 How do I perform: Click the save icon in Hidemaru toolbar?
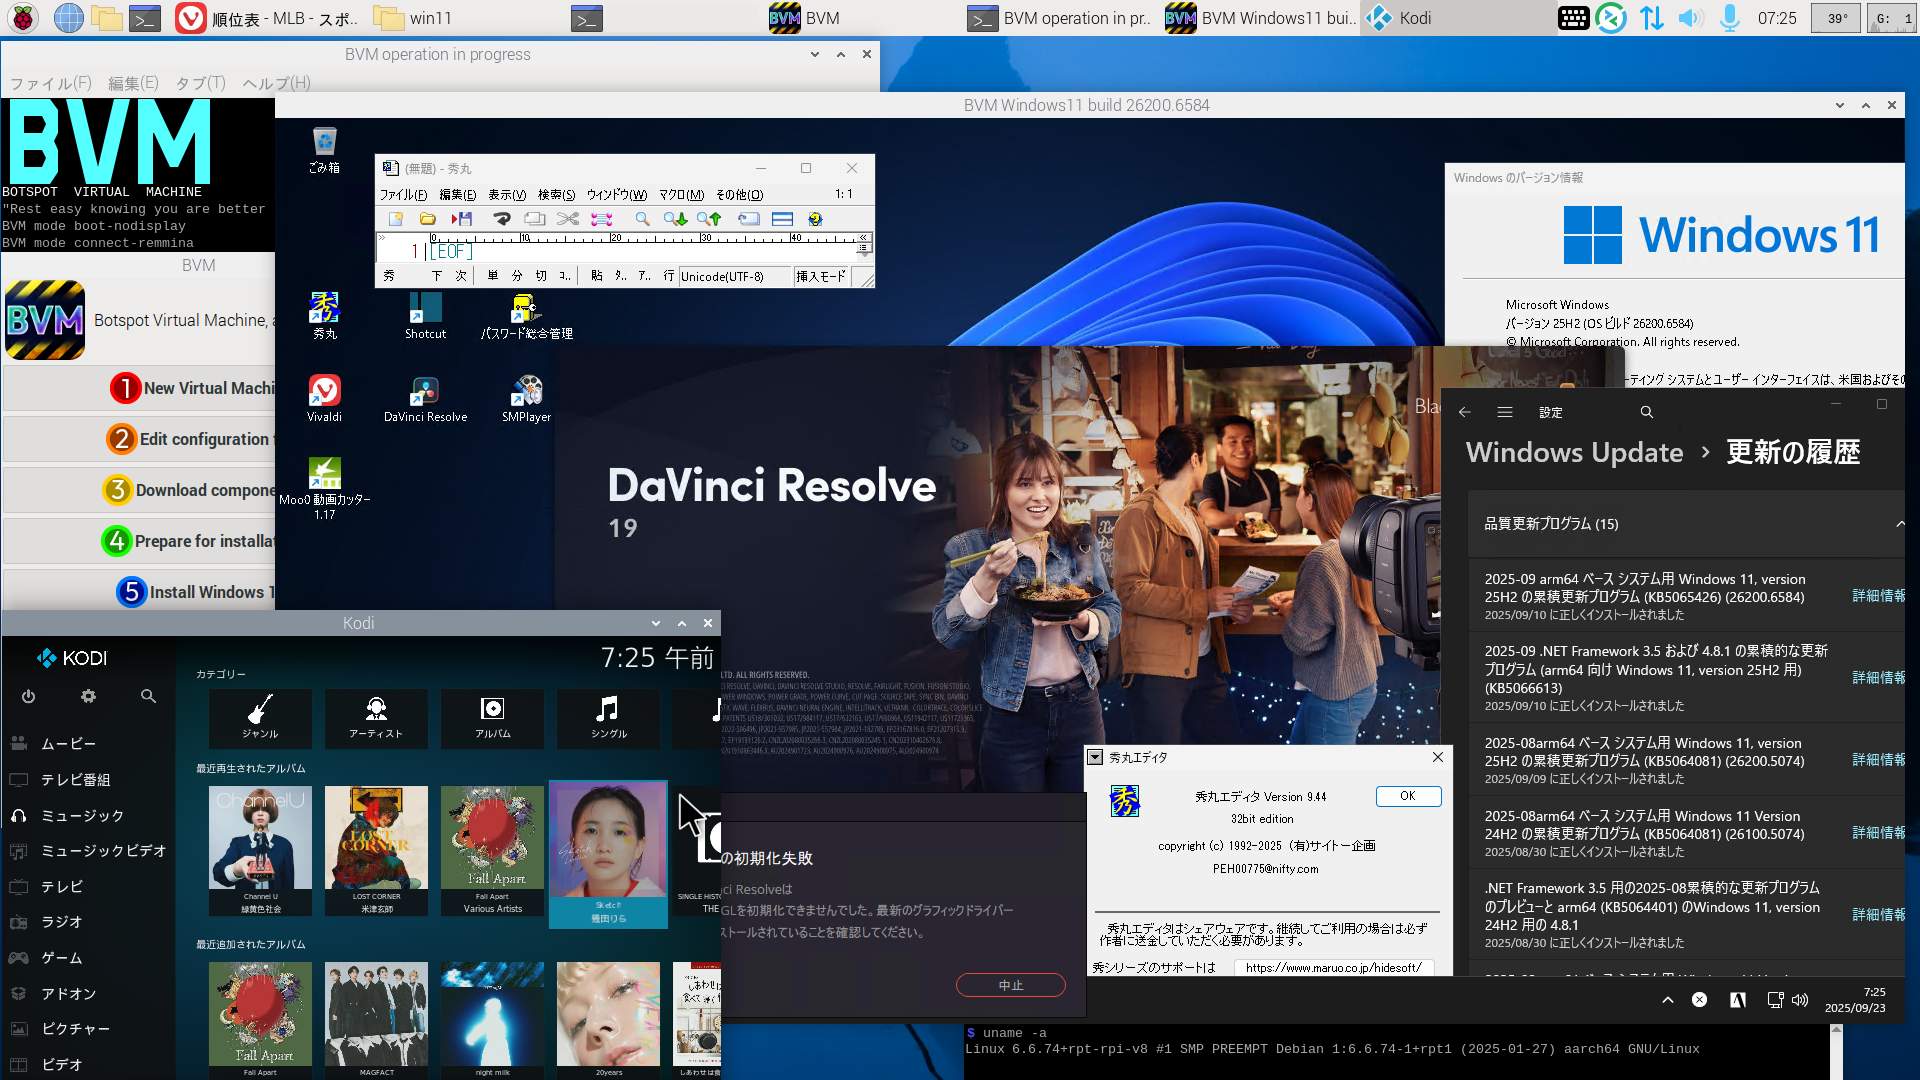[x=461, y=219]
